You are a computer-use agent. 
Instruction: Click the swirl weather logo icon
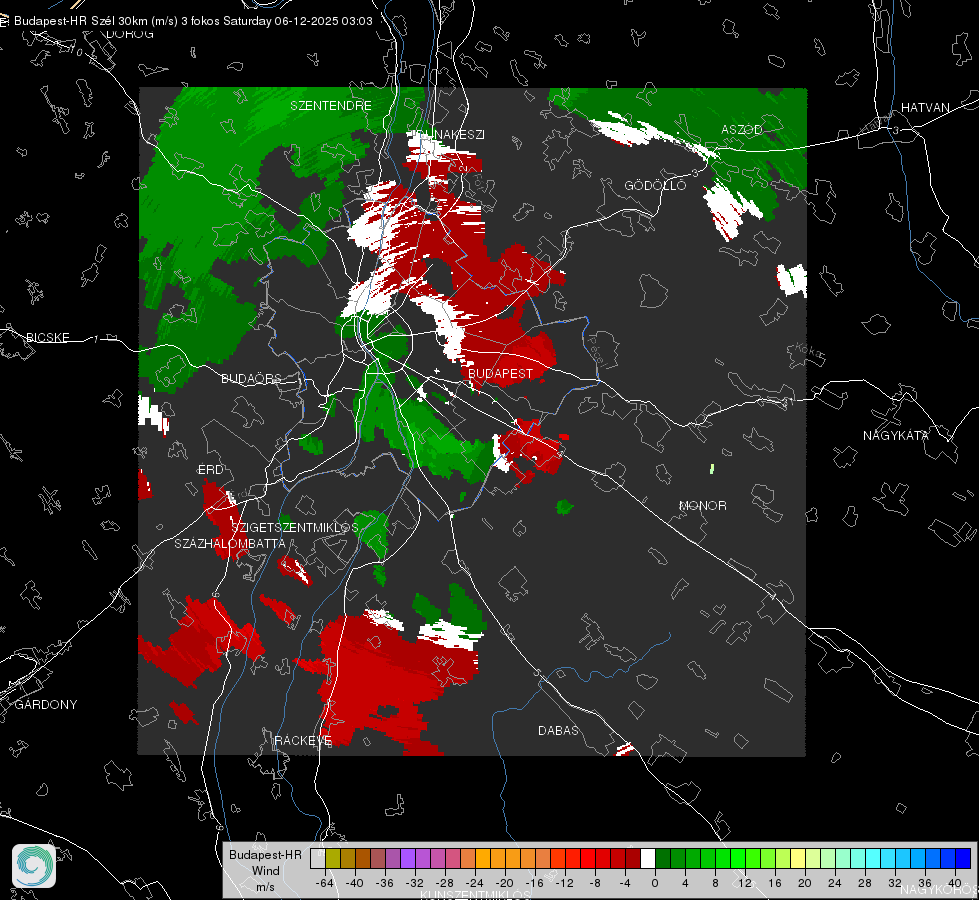[34, 866]
